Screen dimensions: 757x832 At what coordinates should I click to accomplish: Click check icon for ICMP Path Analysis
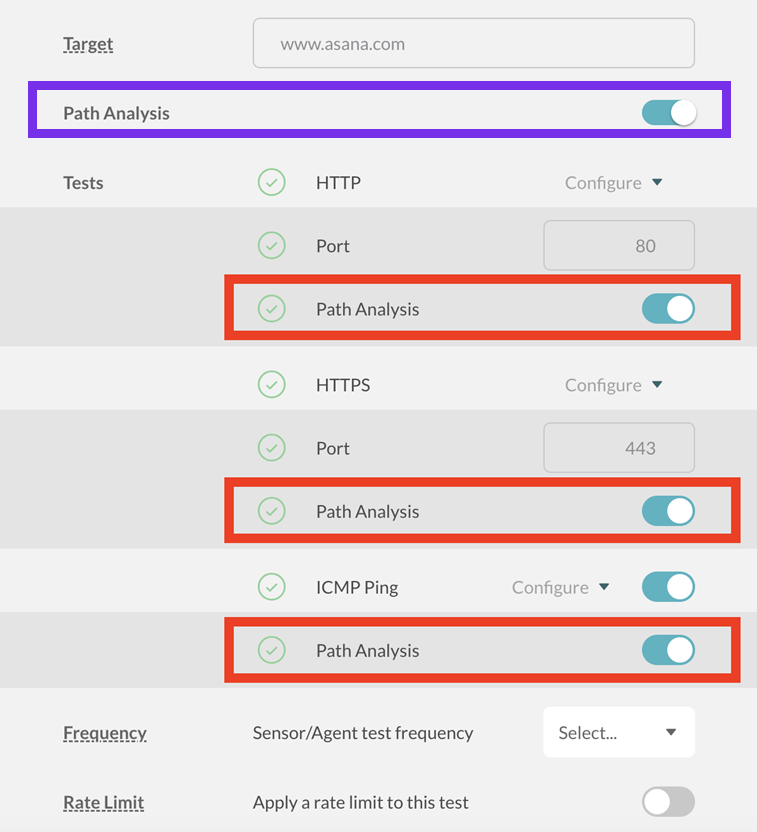point(272,650)
